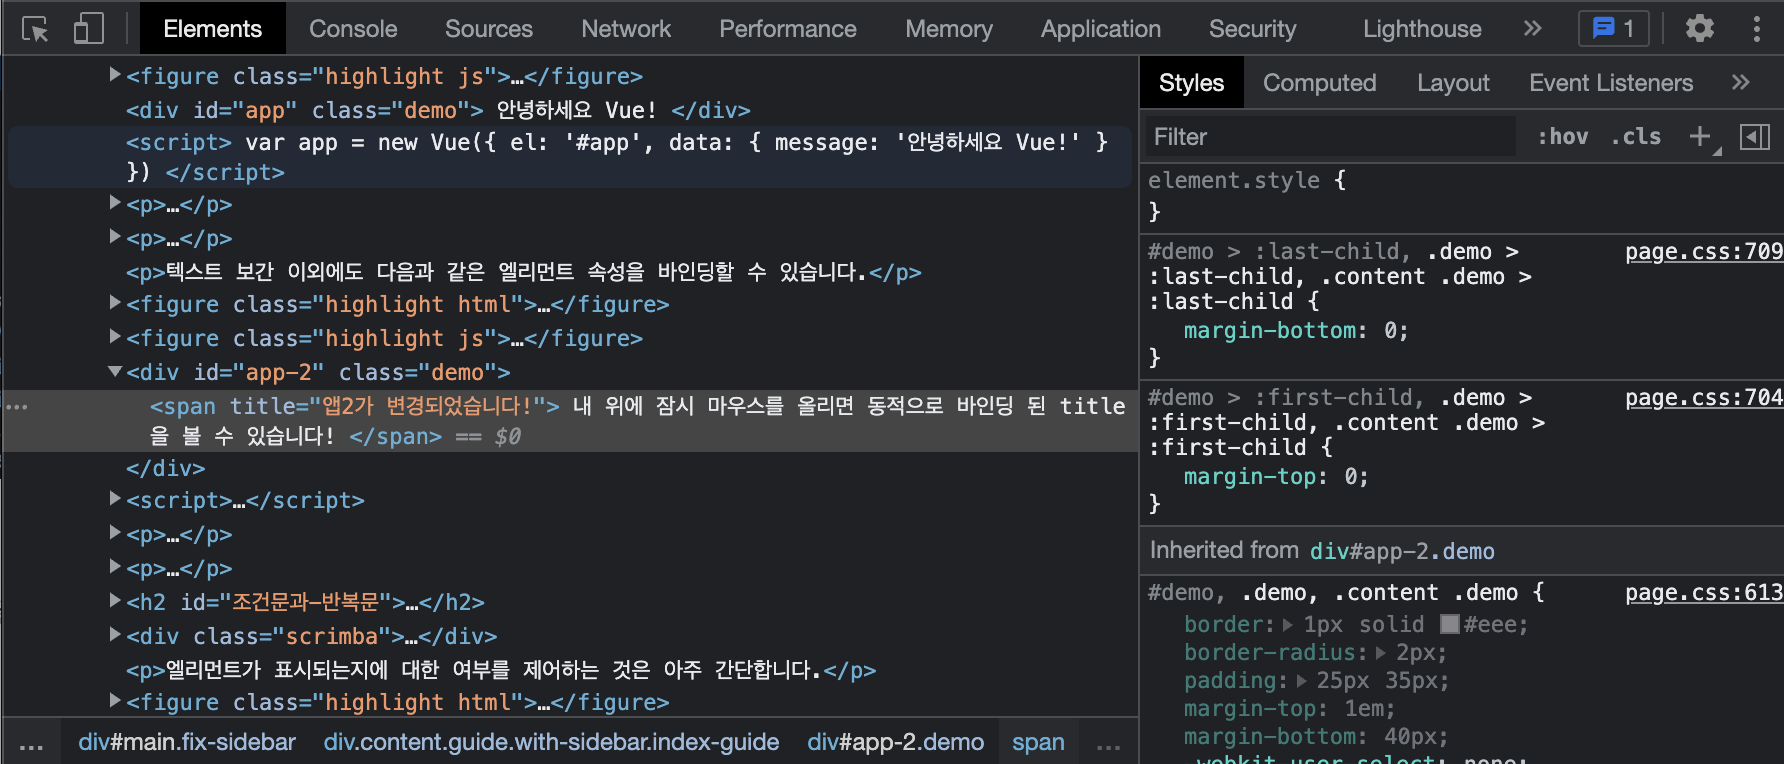Select the Styles tab
The height and width of the screenshot is (764, 1784).
click(1191, 83)
